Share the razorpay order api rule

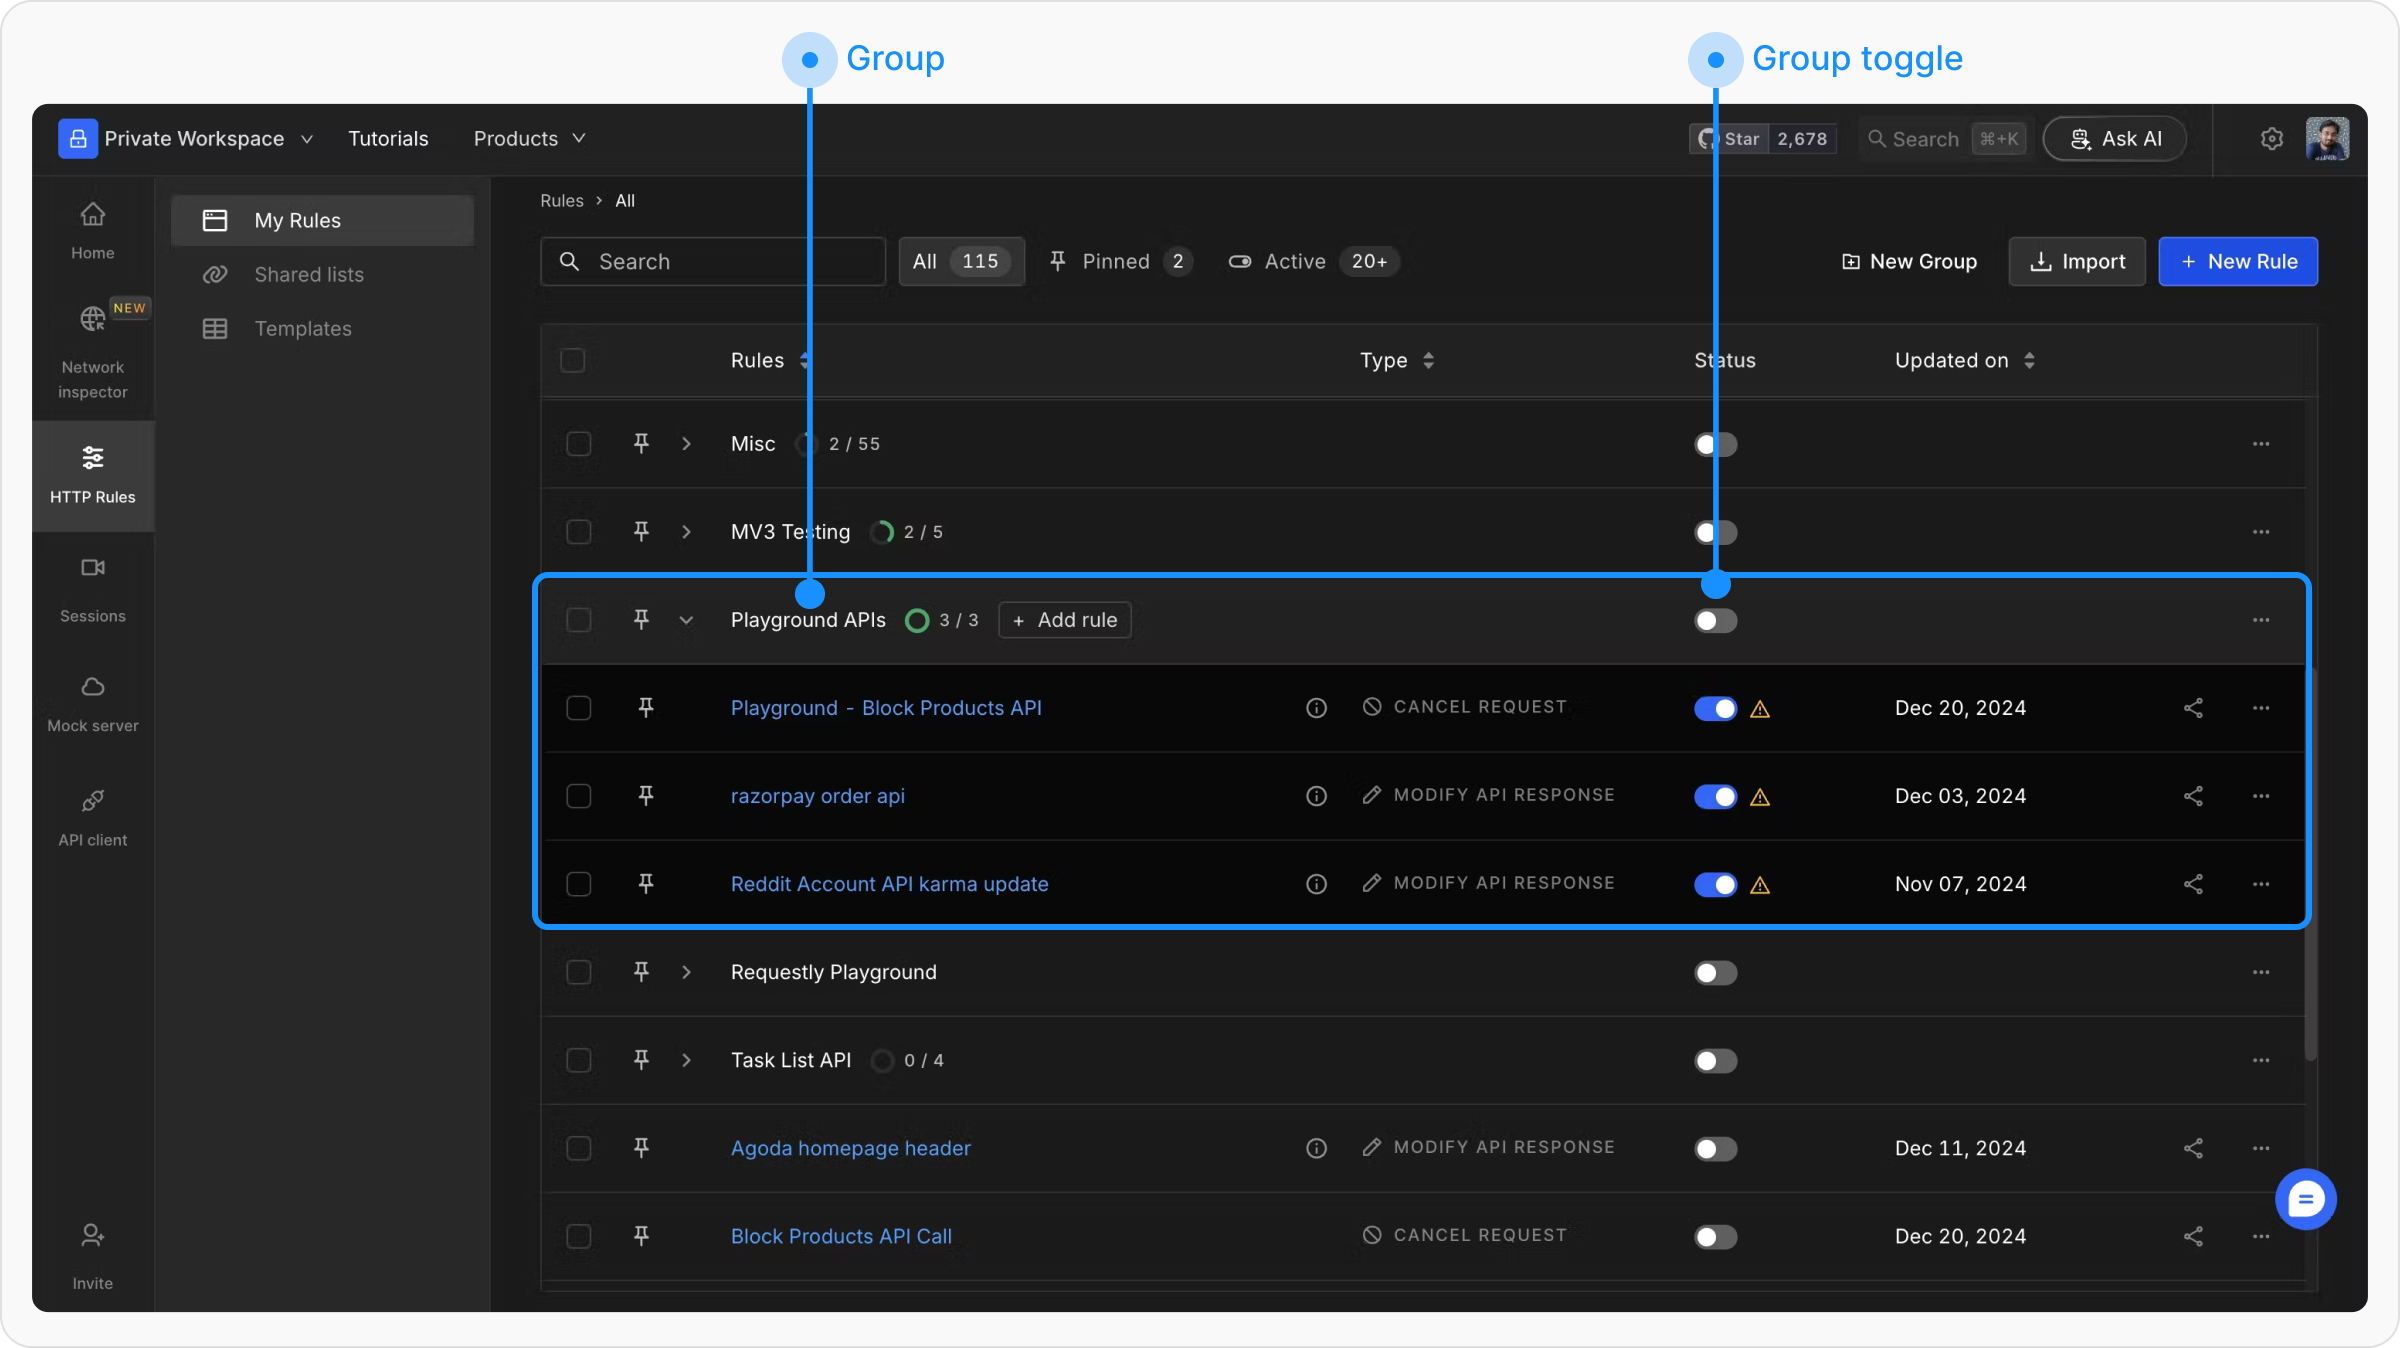2193,796
